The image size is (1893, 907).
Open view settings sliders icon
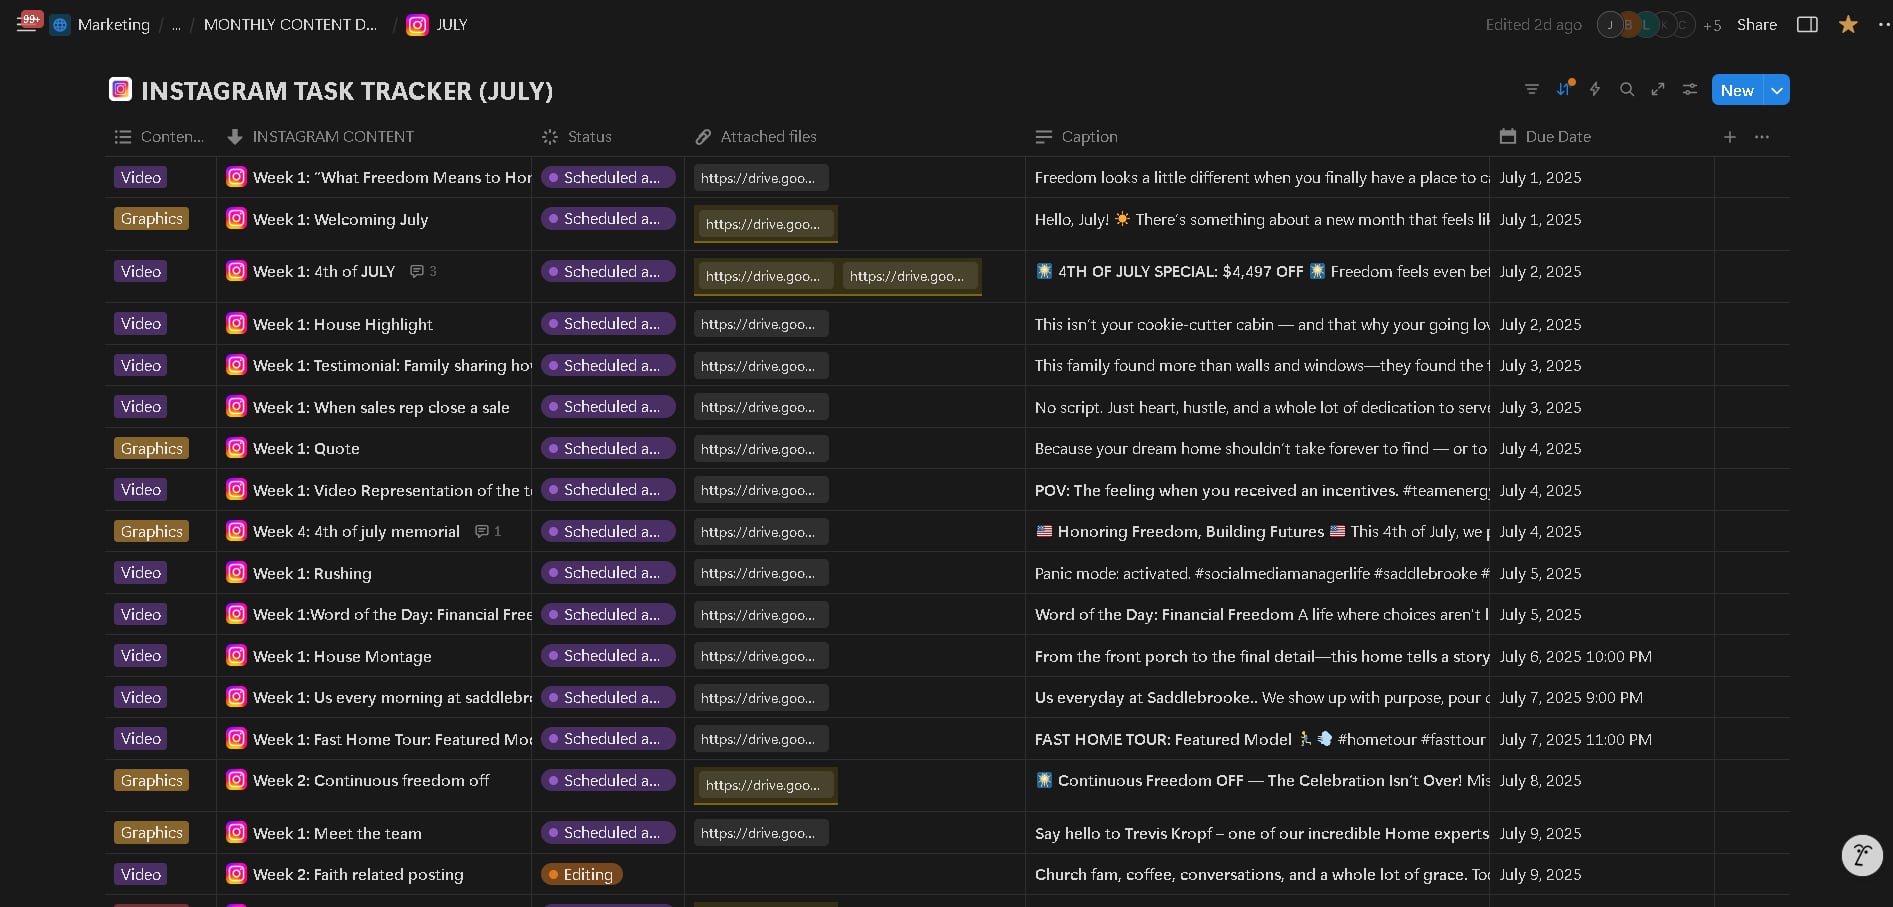click(1690, 90)
